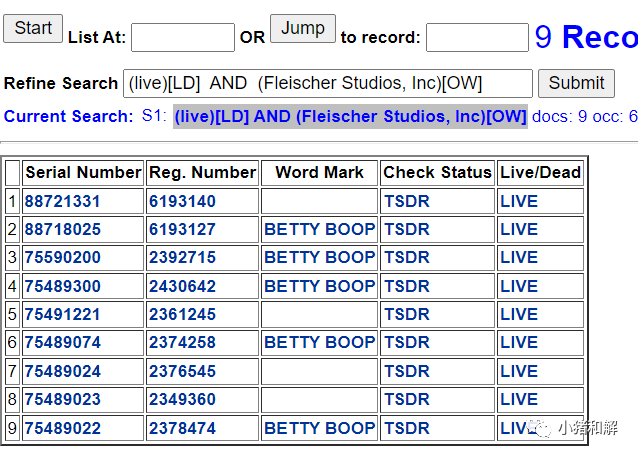Open registration number 6193140

[x=182, y=201]
